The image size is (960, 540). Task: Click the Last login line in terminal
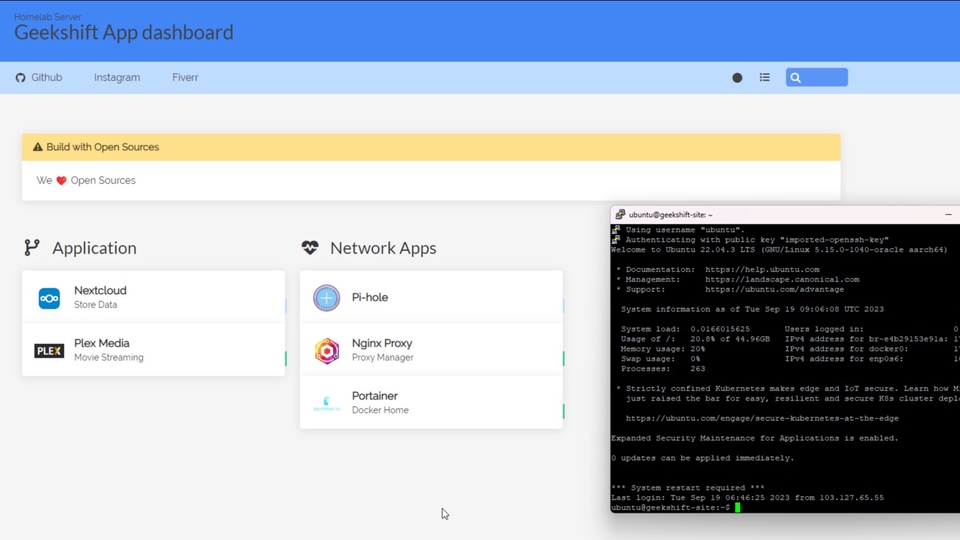tap(748, 498)
